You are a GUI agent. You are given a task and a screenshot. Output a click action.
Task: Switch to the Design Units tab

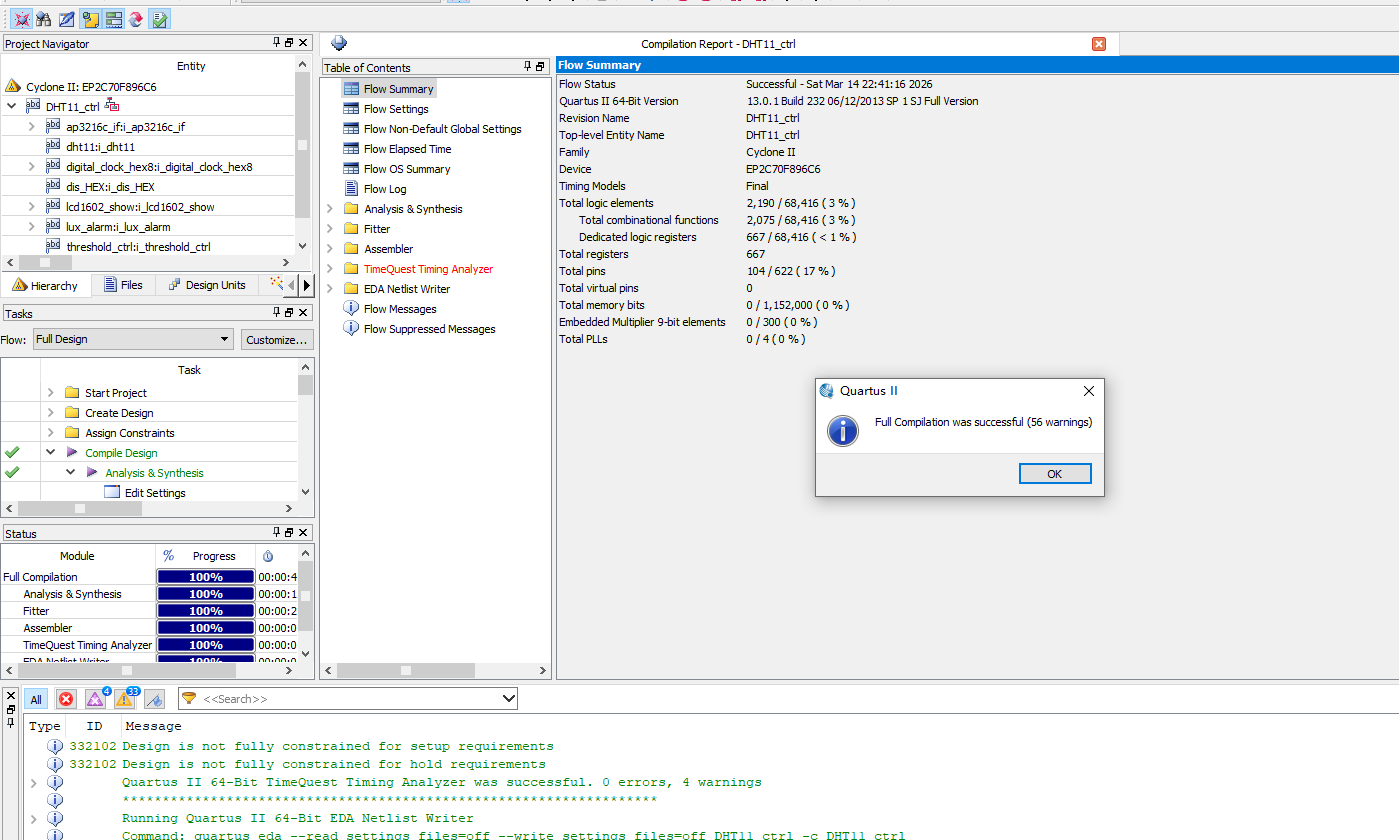(x=206, y=285)
